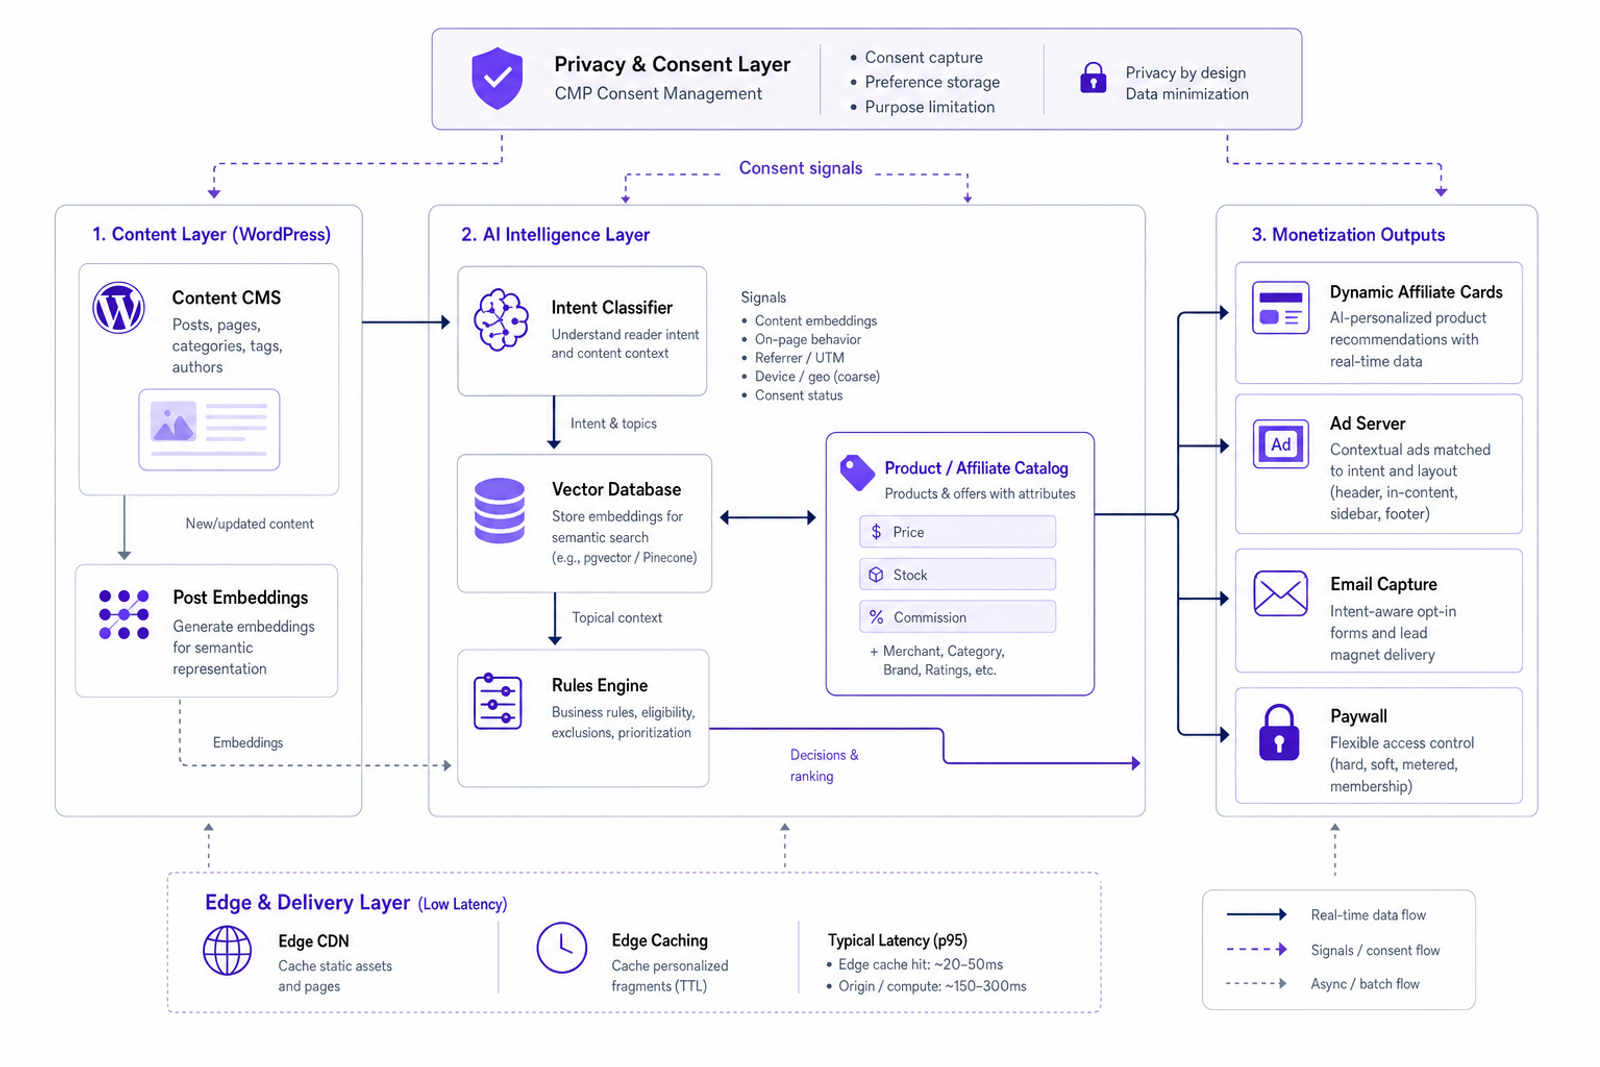Click the '3. Monetization Outputs' heading

[1348, 234]
